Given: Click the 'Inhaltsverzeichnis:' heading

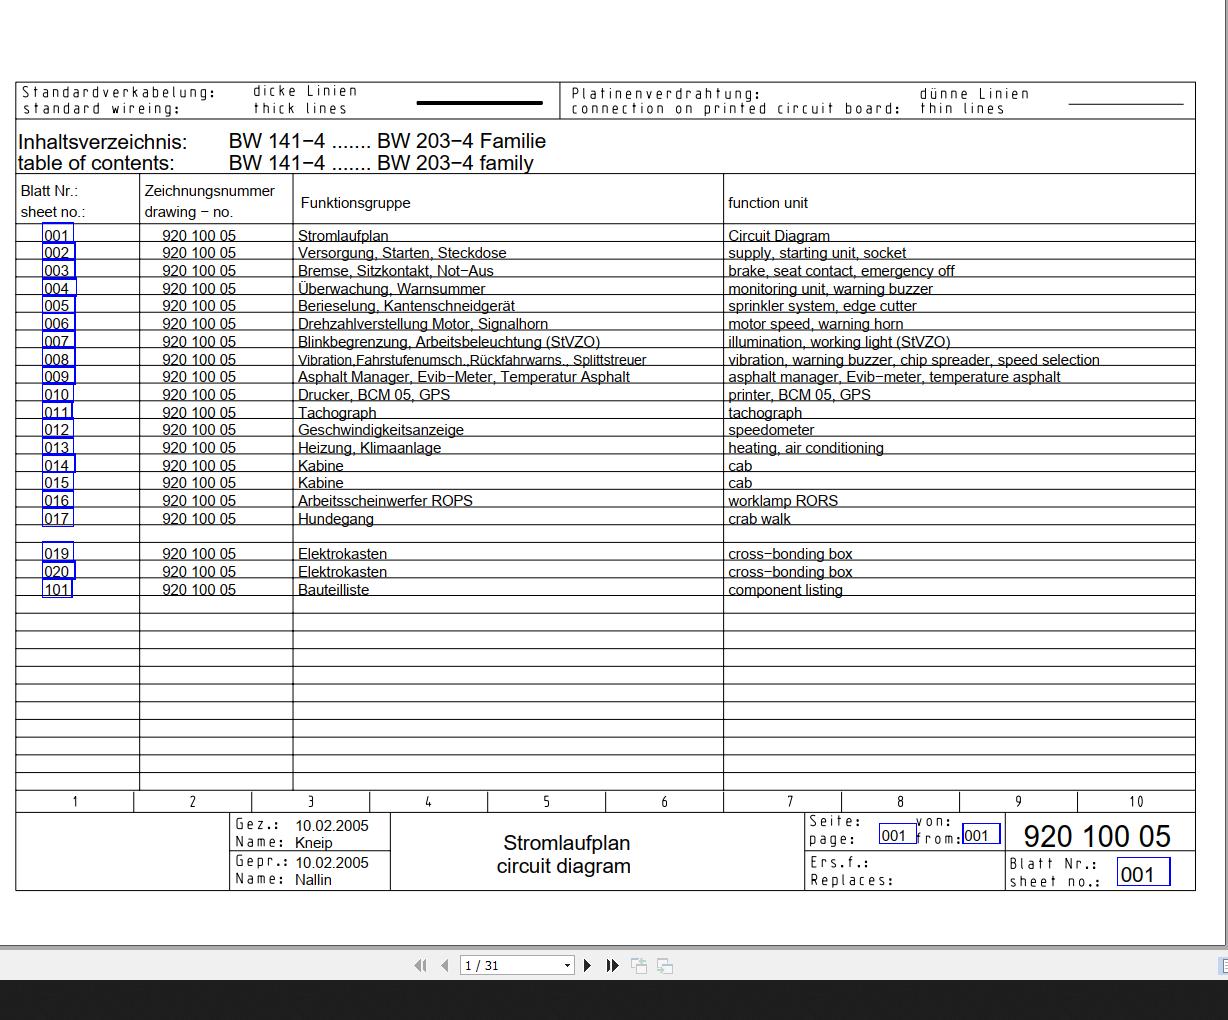Looking at the screenshot, I should (102, 141).
